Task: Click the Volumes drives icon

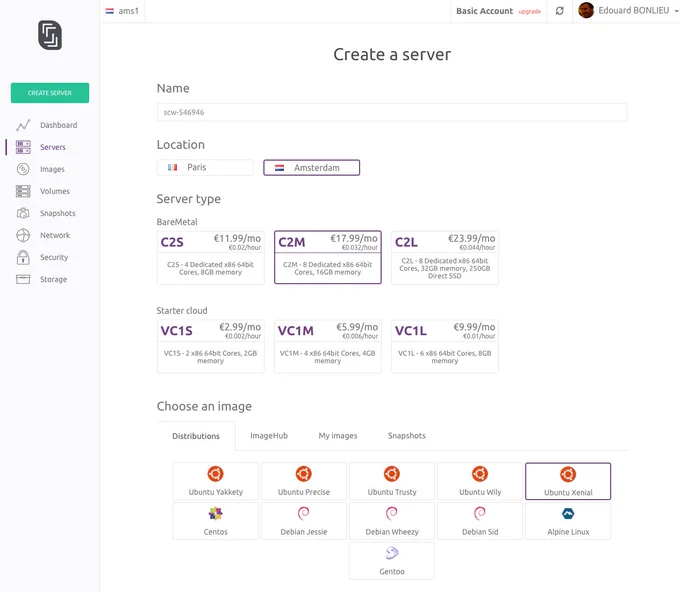Action: point(23,191)
